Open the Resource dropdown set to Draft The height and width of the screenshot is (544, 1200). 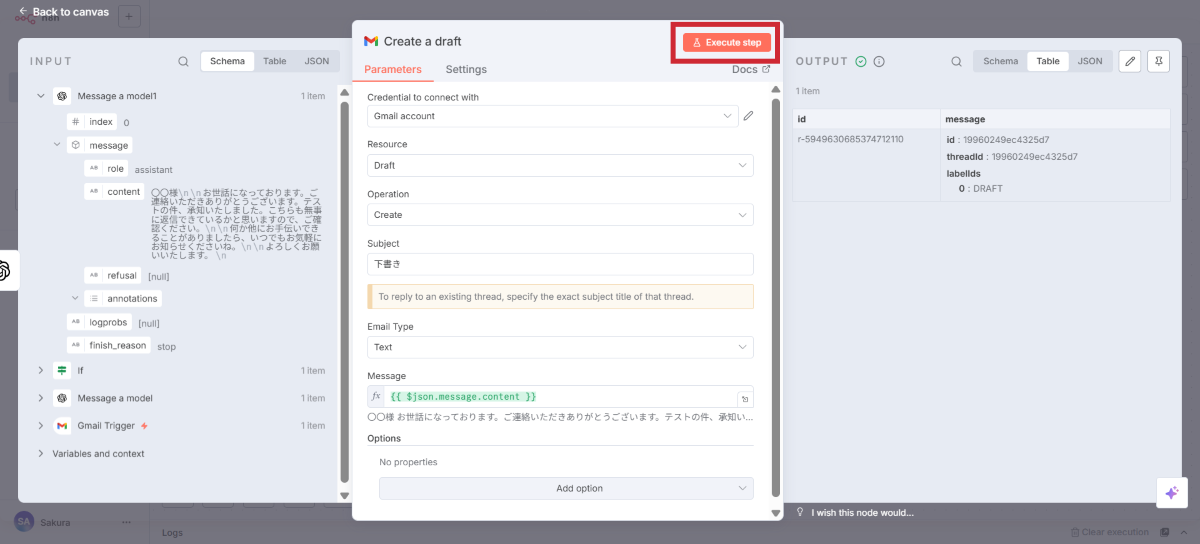click(560, 165)
